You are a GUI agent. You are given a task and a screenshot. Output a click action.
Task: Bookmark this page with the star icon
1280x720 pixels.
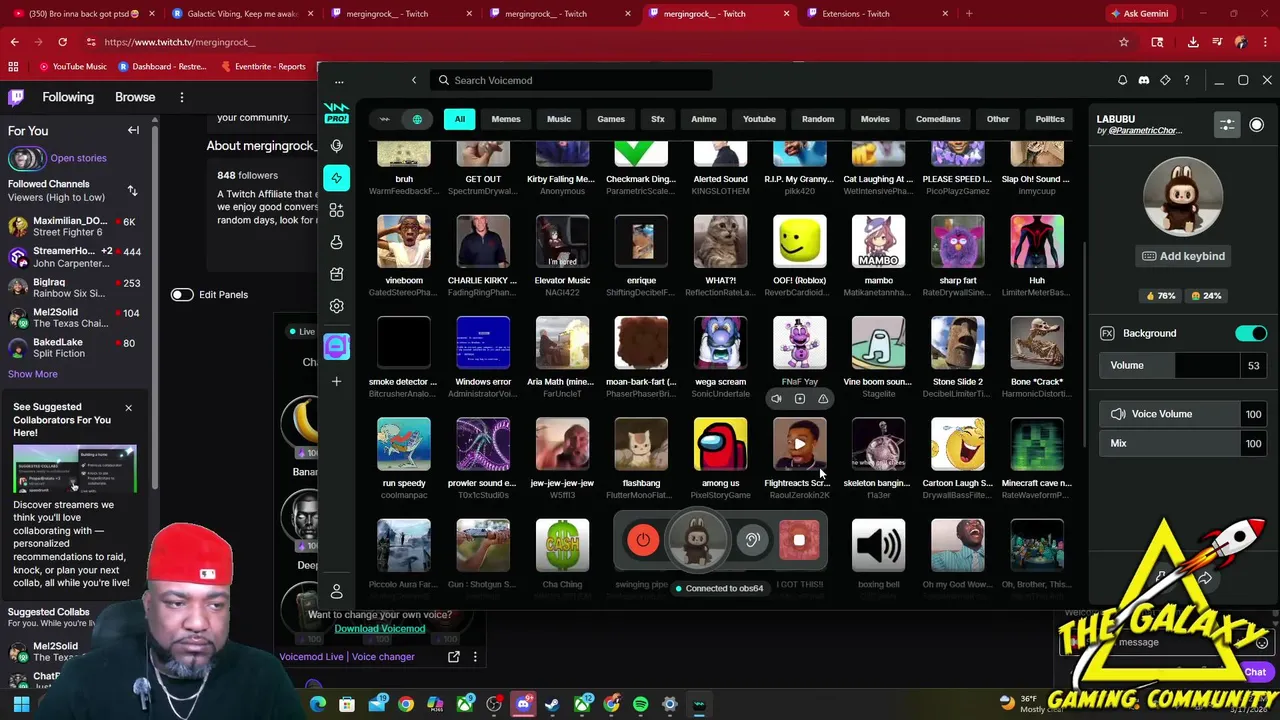1124,42
